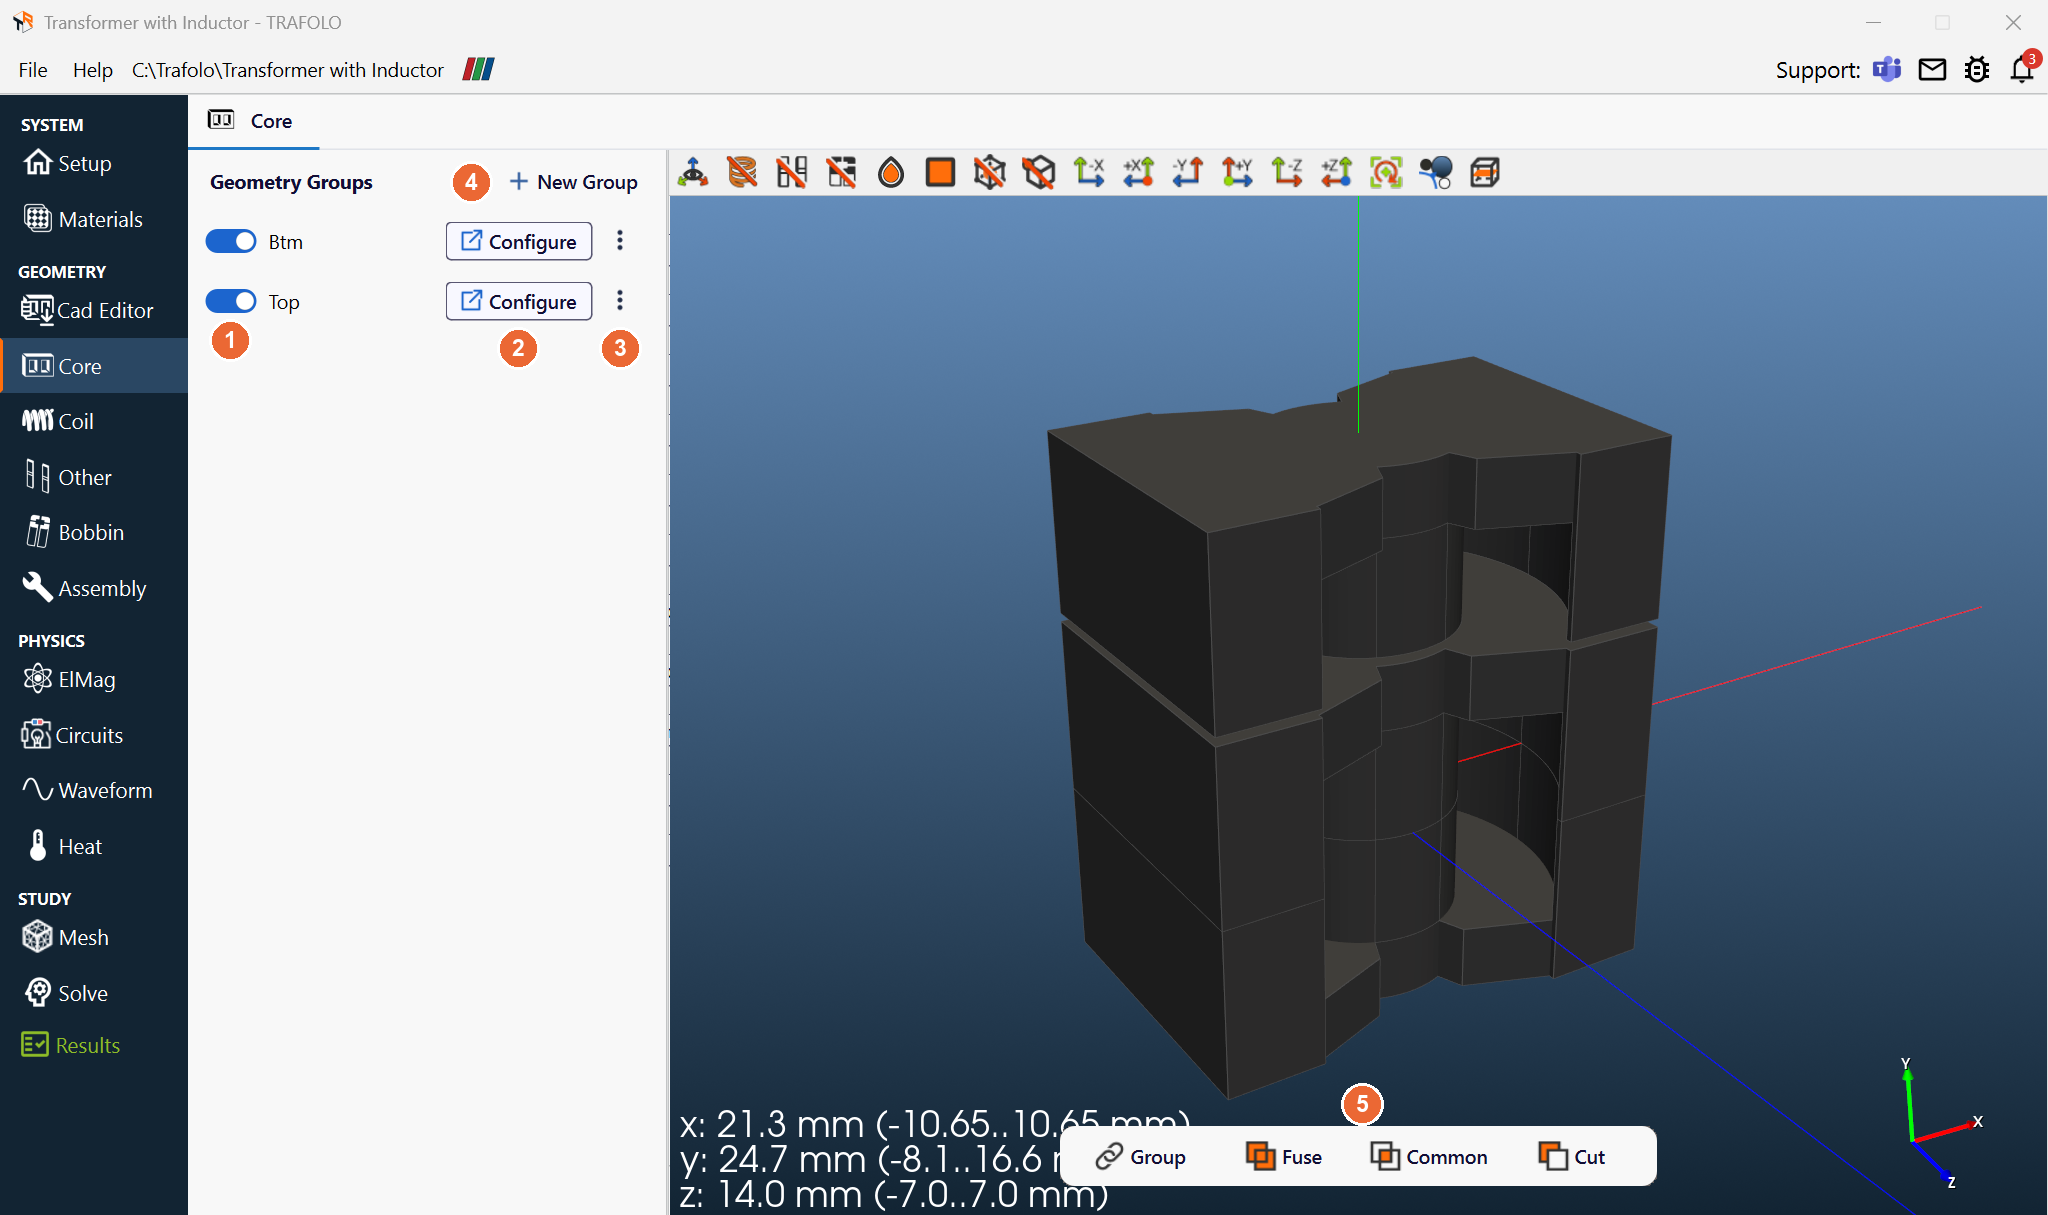
Task: Open notifications bell
Action: (x=2022, y=69)
